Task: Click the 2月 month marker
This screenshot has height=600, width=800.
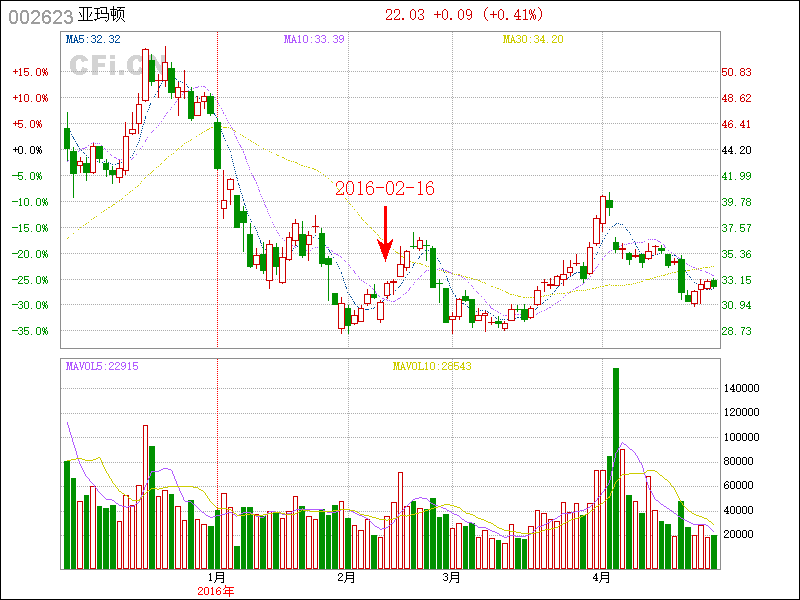Action: [x=347, y=578]
